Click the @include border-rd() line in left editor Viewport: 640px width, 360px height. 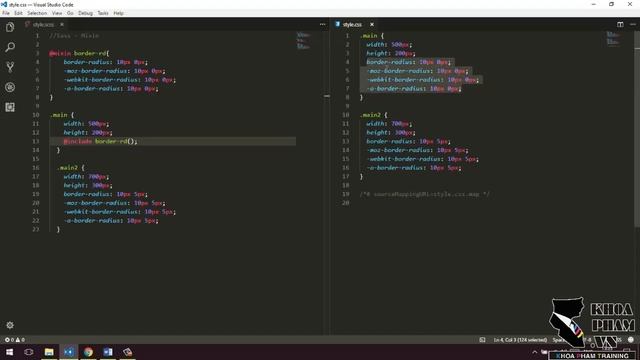click(x=100, y=141)
